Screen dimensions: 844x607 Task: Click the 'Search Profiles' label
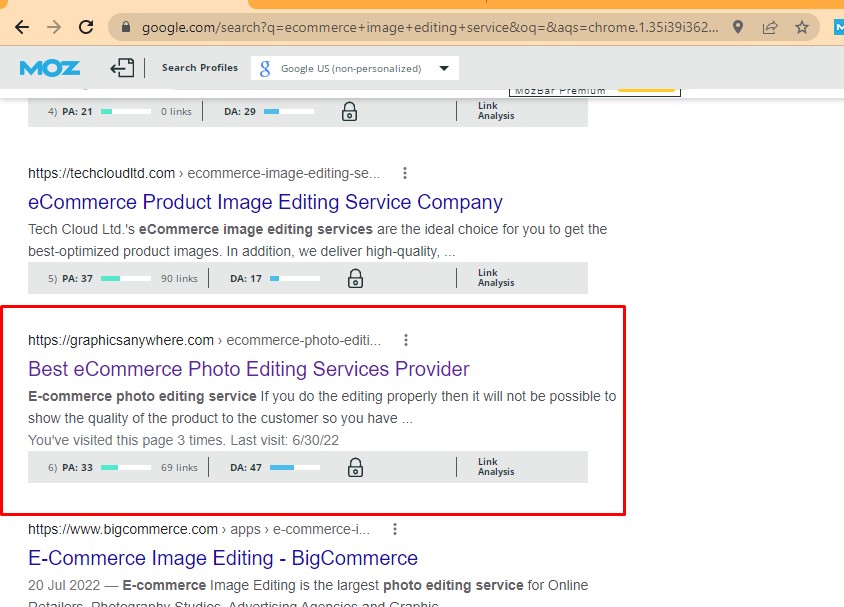[200, 68]
